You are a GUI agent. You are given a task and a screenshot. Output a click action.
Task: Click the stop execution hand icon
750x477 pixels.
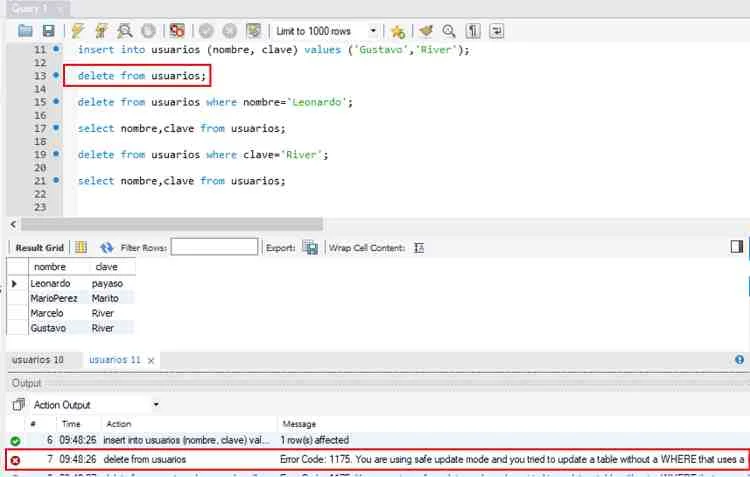[148, 31]
